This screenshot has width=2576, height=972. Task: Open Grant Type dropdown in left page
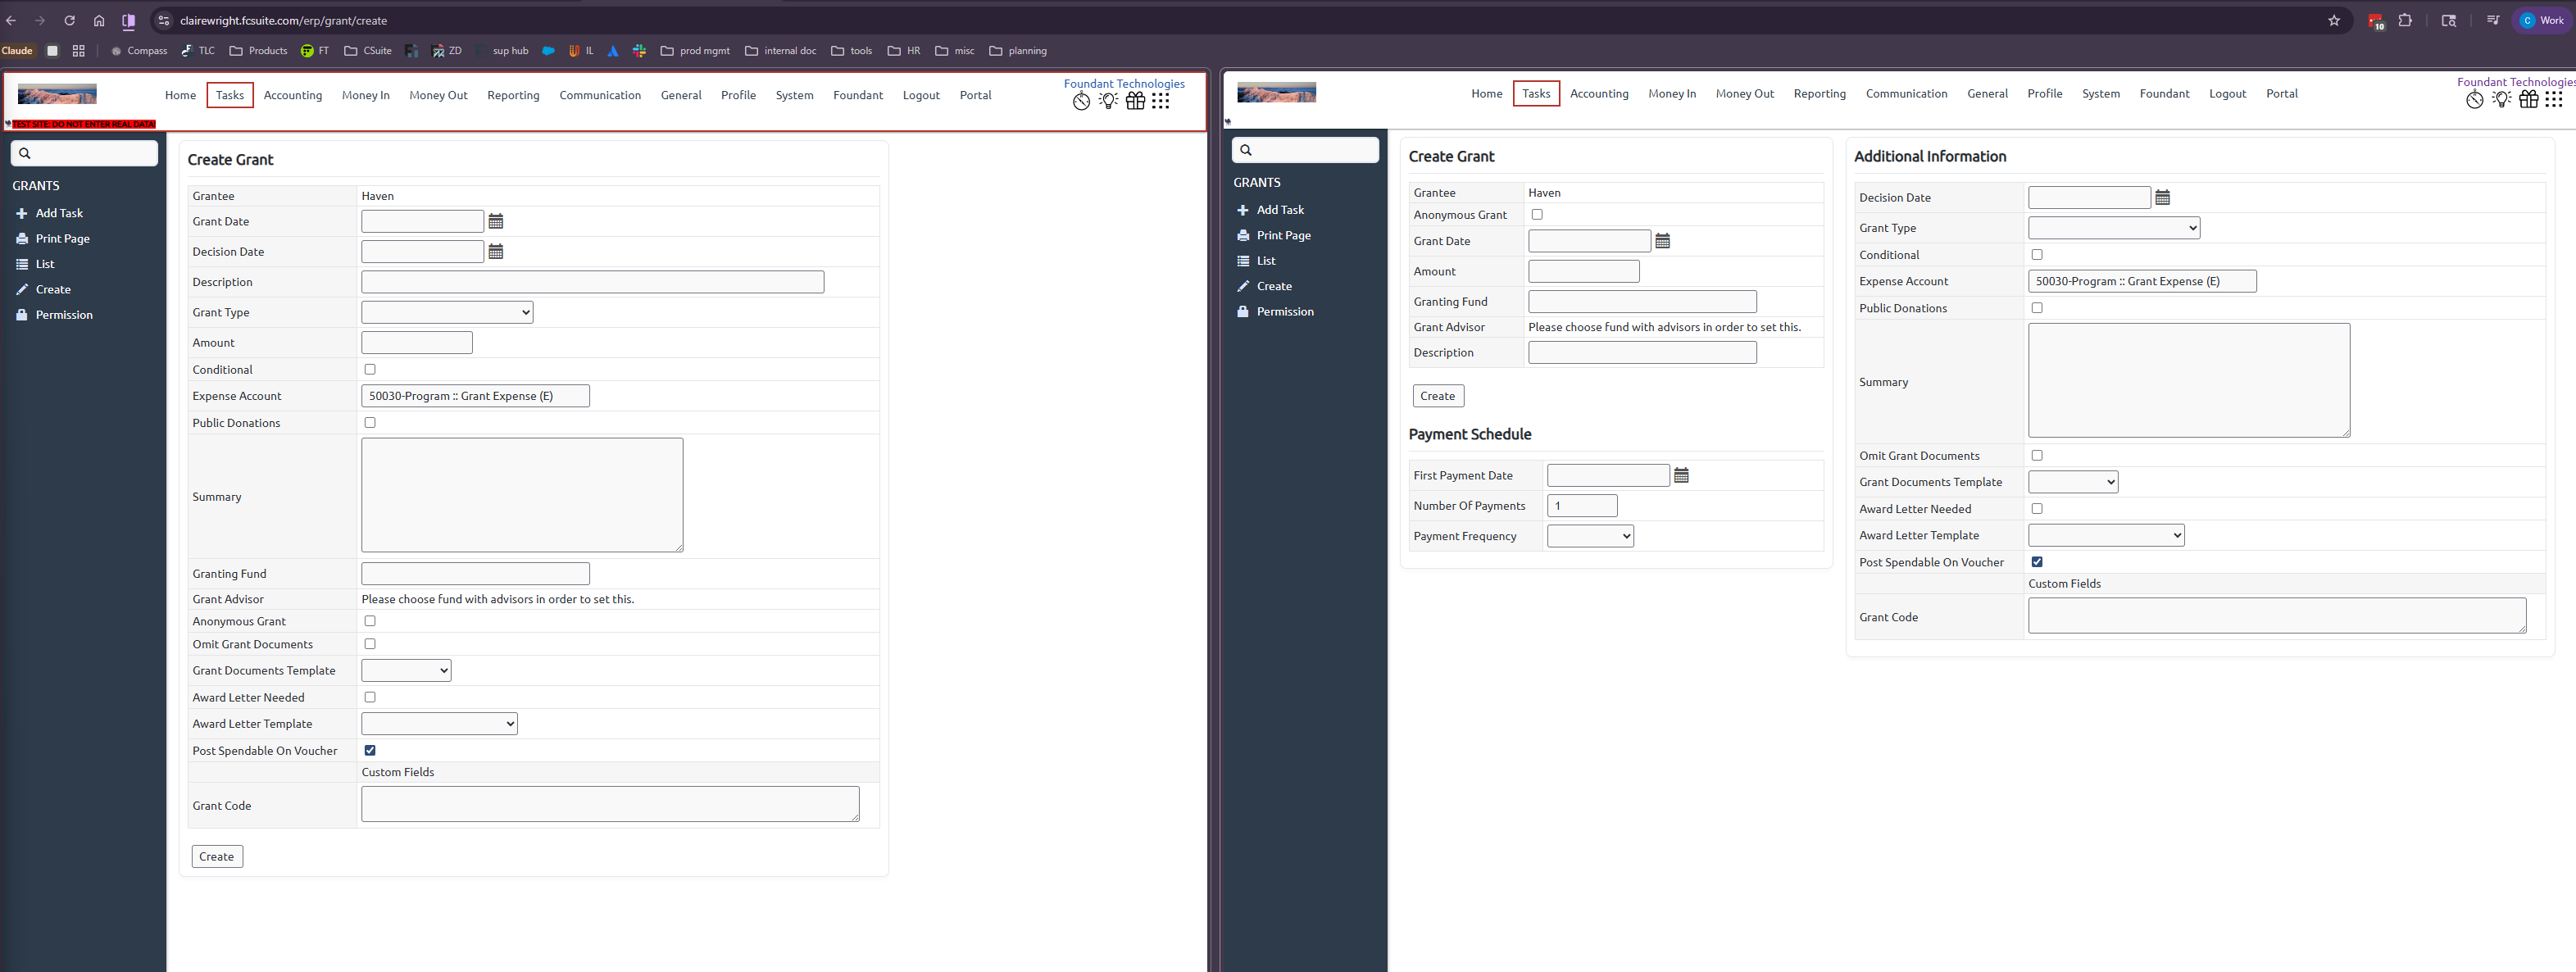[447, 312]
